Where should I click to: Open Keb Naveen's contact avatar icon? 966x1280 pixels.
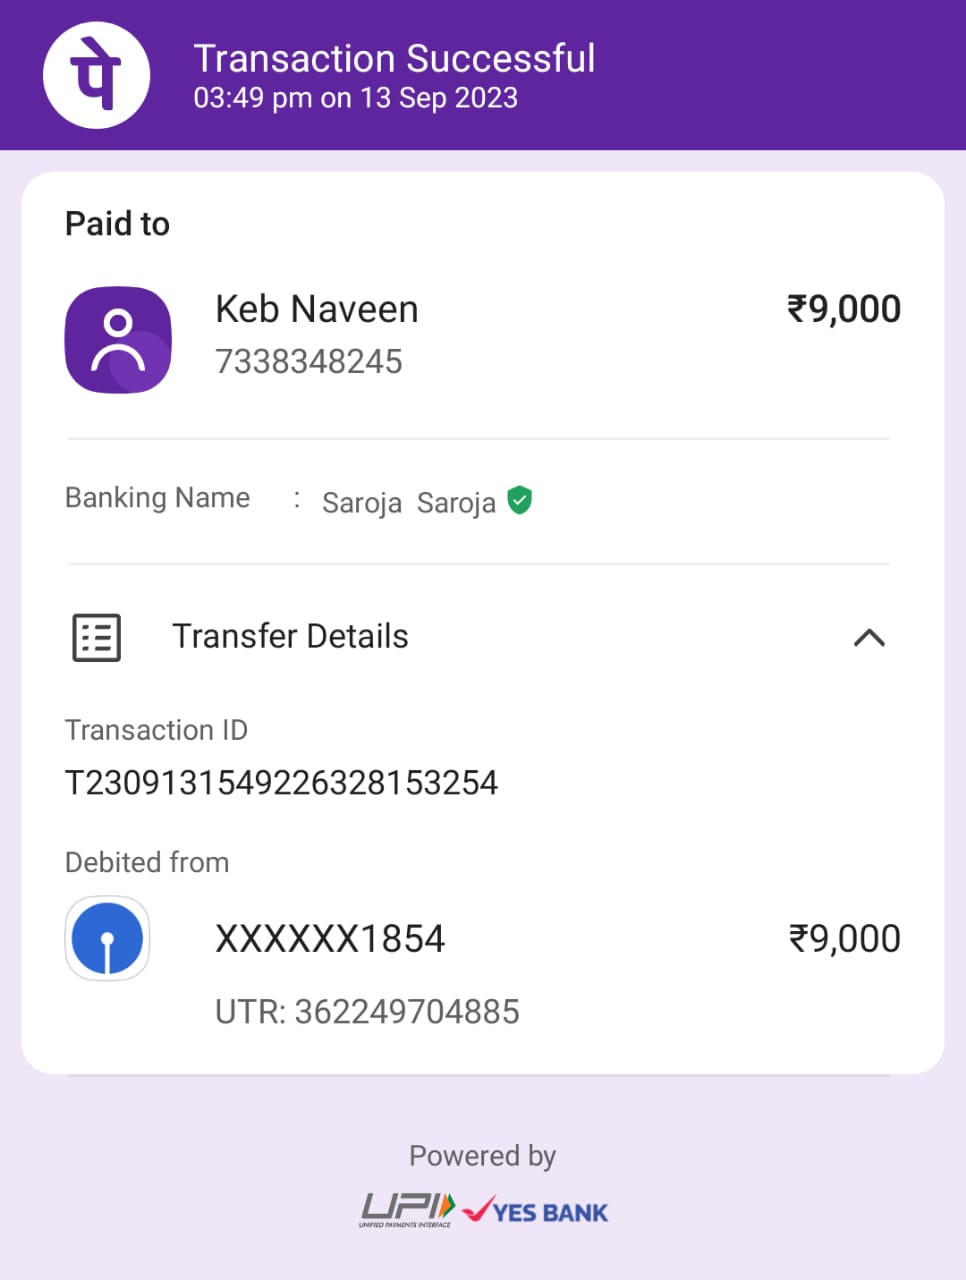[118, 340]
